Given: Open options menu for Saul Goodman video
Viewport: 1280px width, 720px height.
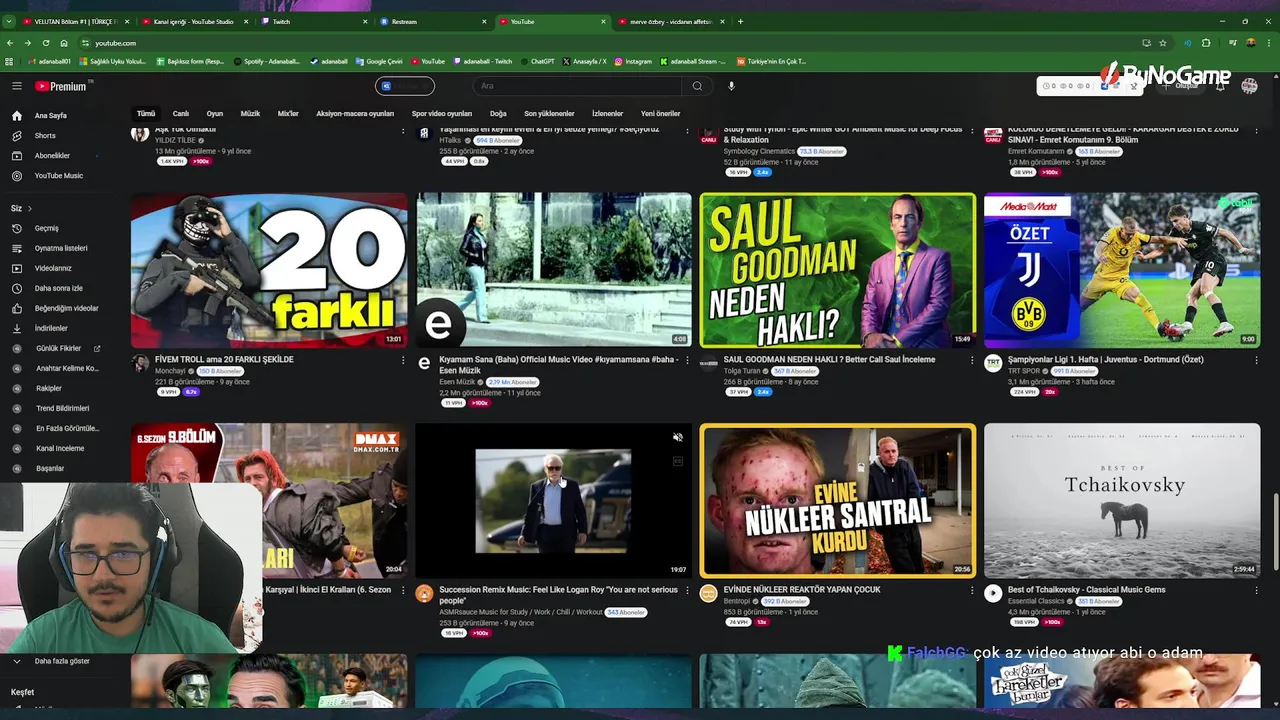Looking at the screenshot, I should click(x=971, y=360).
